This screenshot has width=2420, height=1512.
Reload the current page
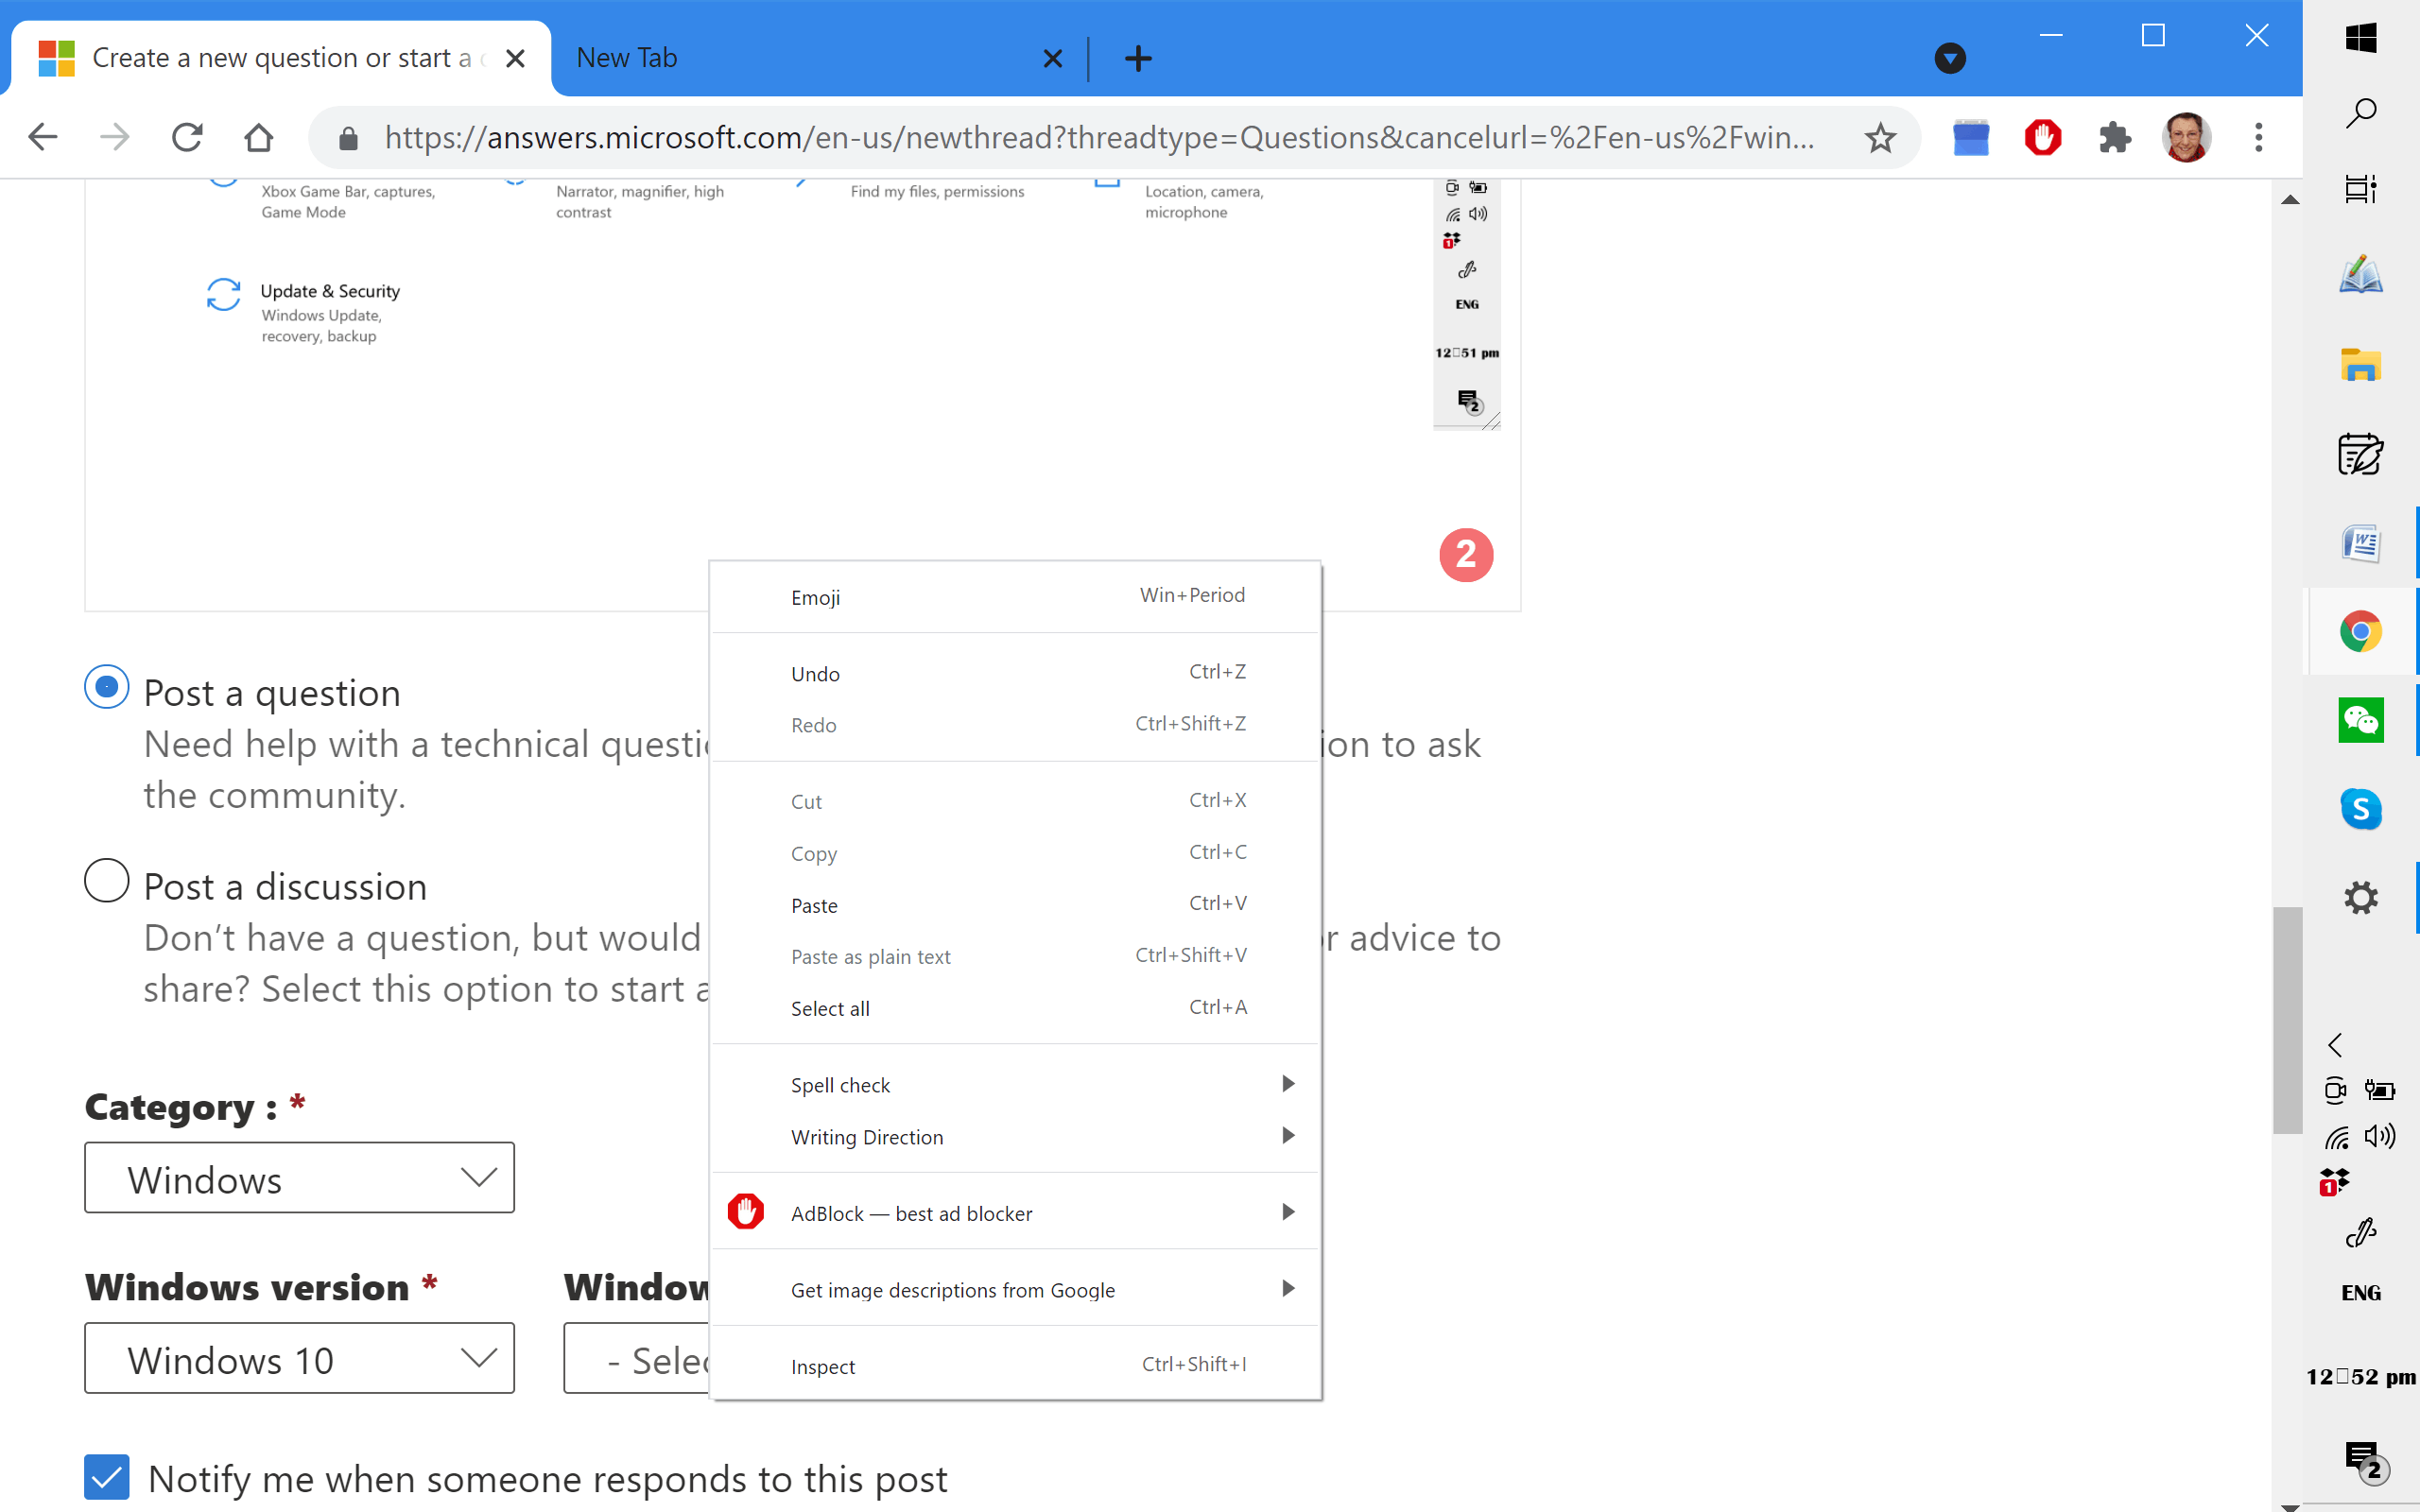(187, 137)
